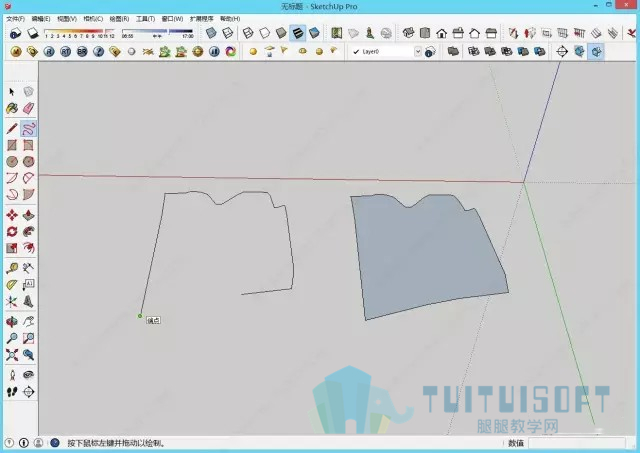Activate the Move tool
Screen dimensions: 640x453
click(12, 215)
